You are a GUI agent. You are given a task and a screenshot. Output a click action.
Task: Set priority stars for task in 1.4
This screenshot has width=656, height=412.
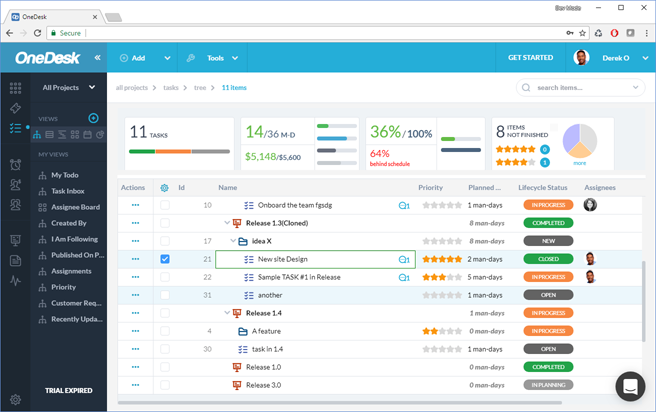442,349
